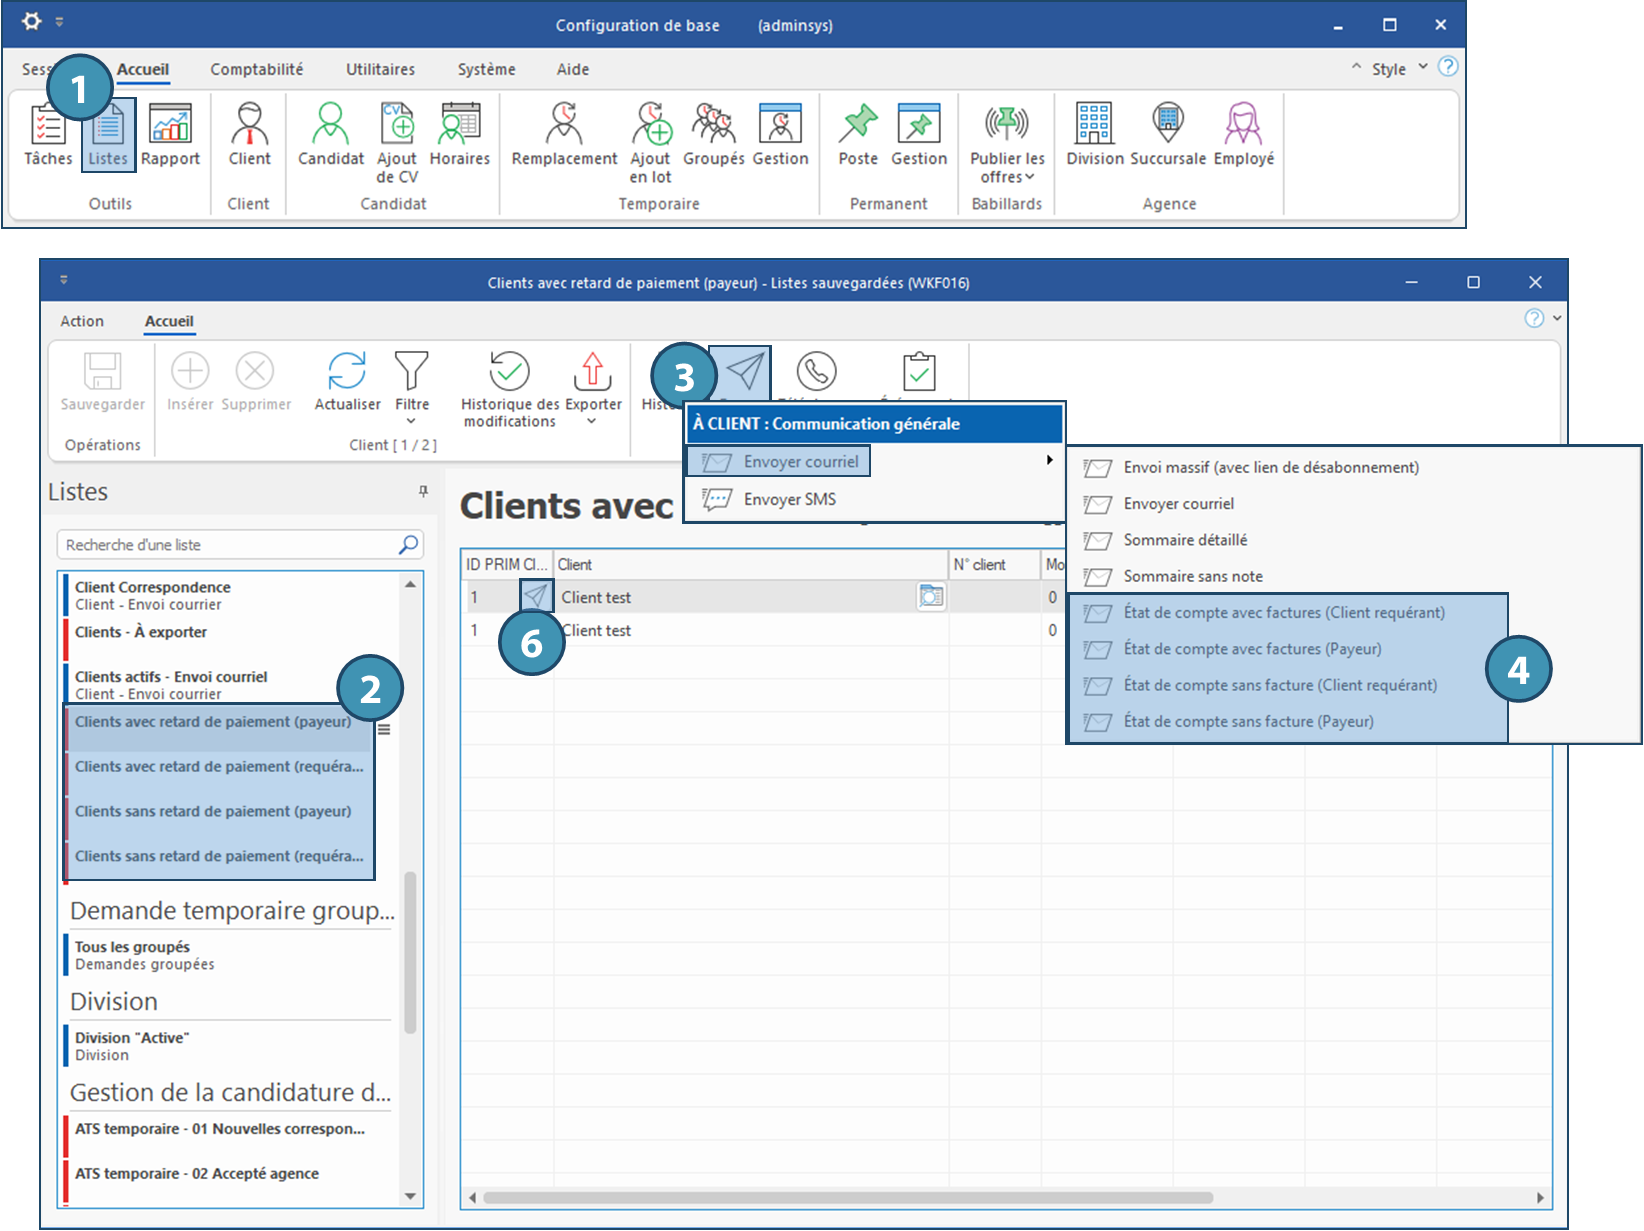The width and height of the screenshot is (1644, 1231).
Task: Expand the Exporter dropdown arrow
Action: coord(592,422)
